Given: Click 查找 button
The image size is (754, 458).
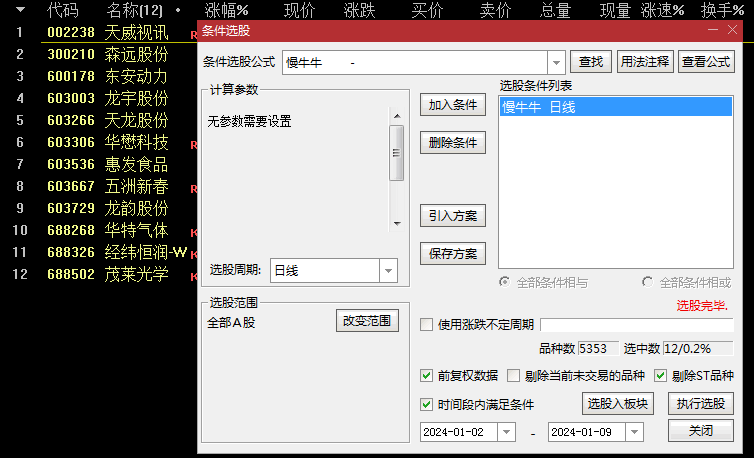Looking at the screenshot, I should coord(591,62).
